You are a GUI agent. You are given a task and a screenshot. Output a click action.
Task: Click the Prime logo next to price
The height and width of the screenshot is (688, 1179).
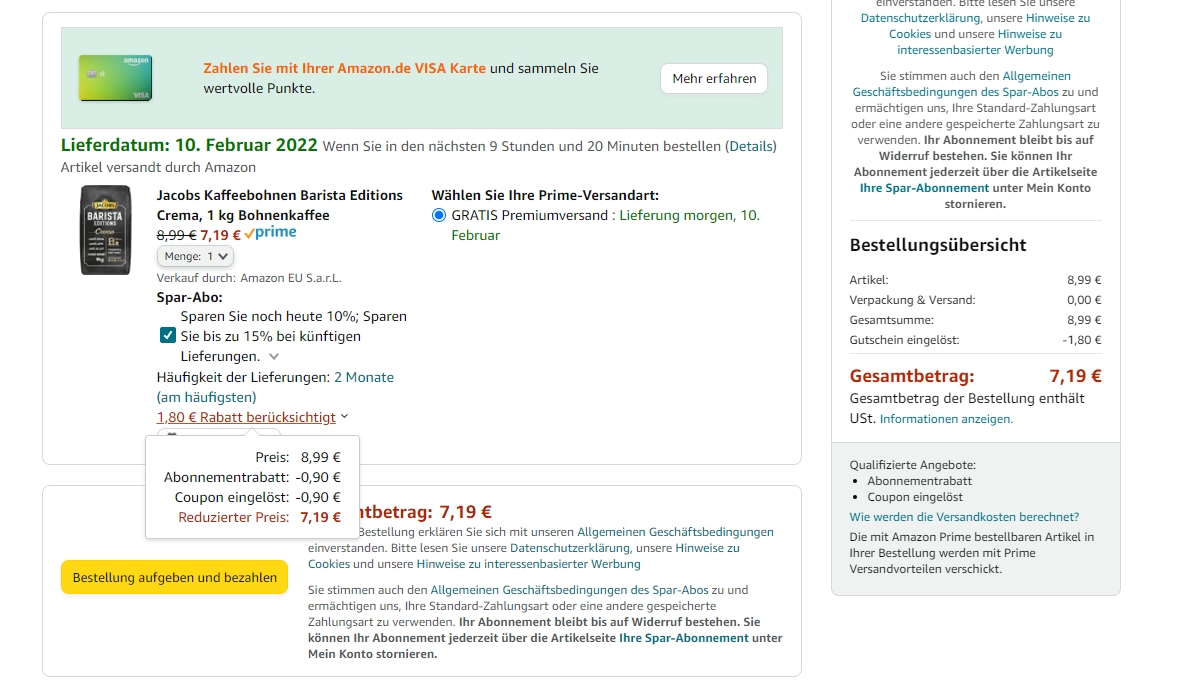tap(271, 233)
